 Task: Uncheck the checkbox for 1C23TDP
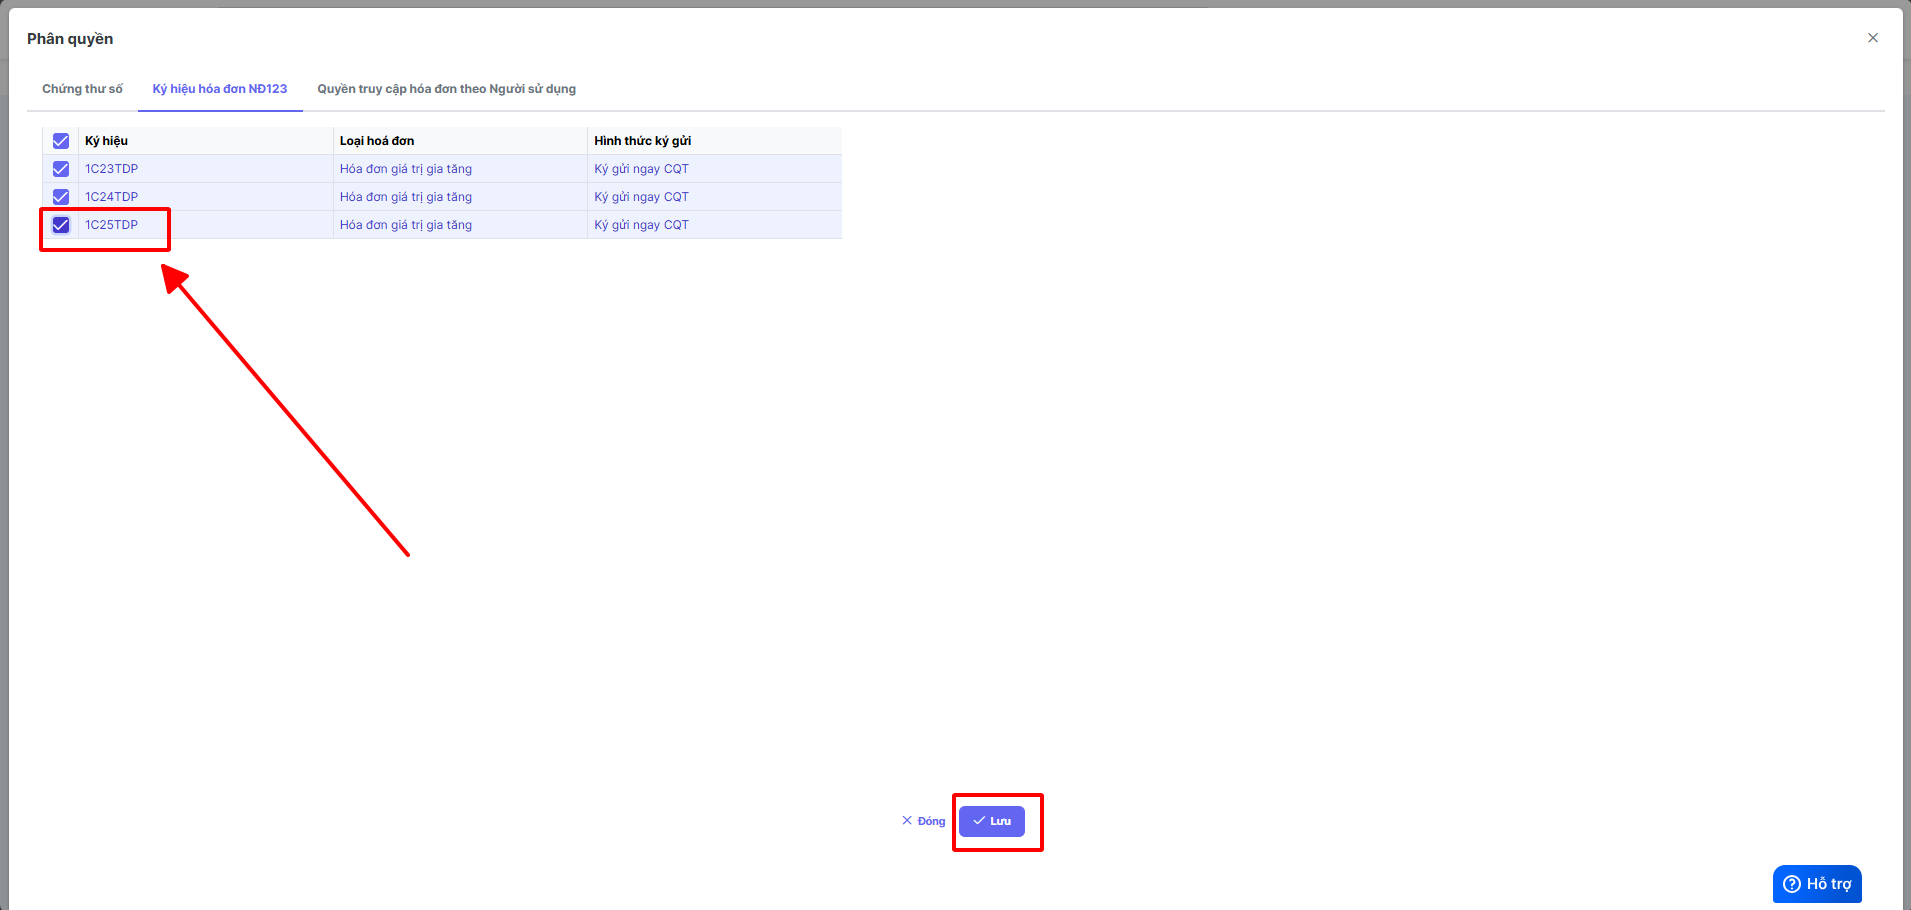pos(61,169)
